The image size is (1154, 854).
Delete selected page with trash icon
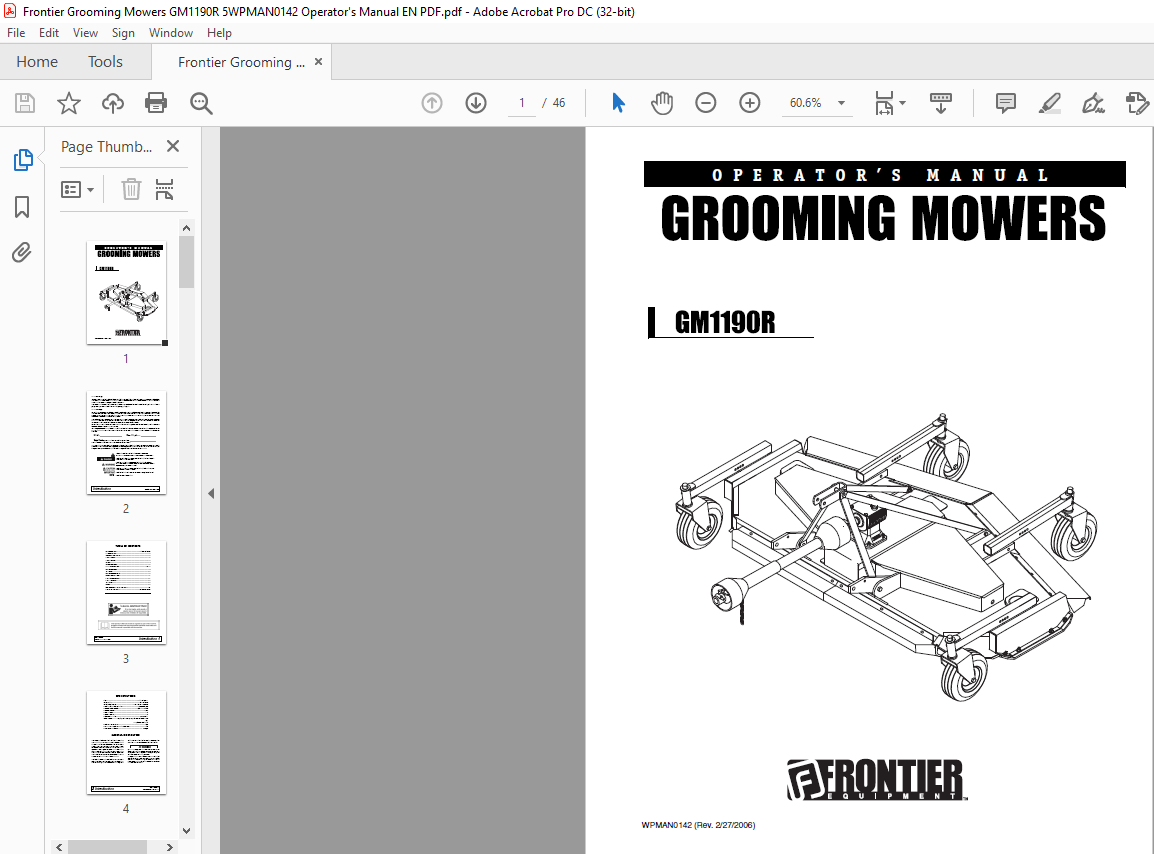(x=131, y=189)
